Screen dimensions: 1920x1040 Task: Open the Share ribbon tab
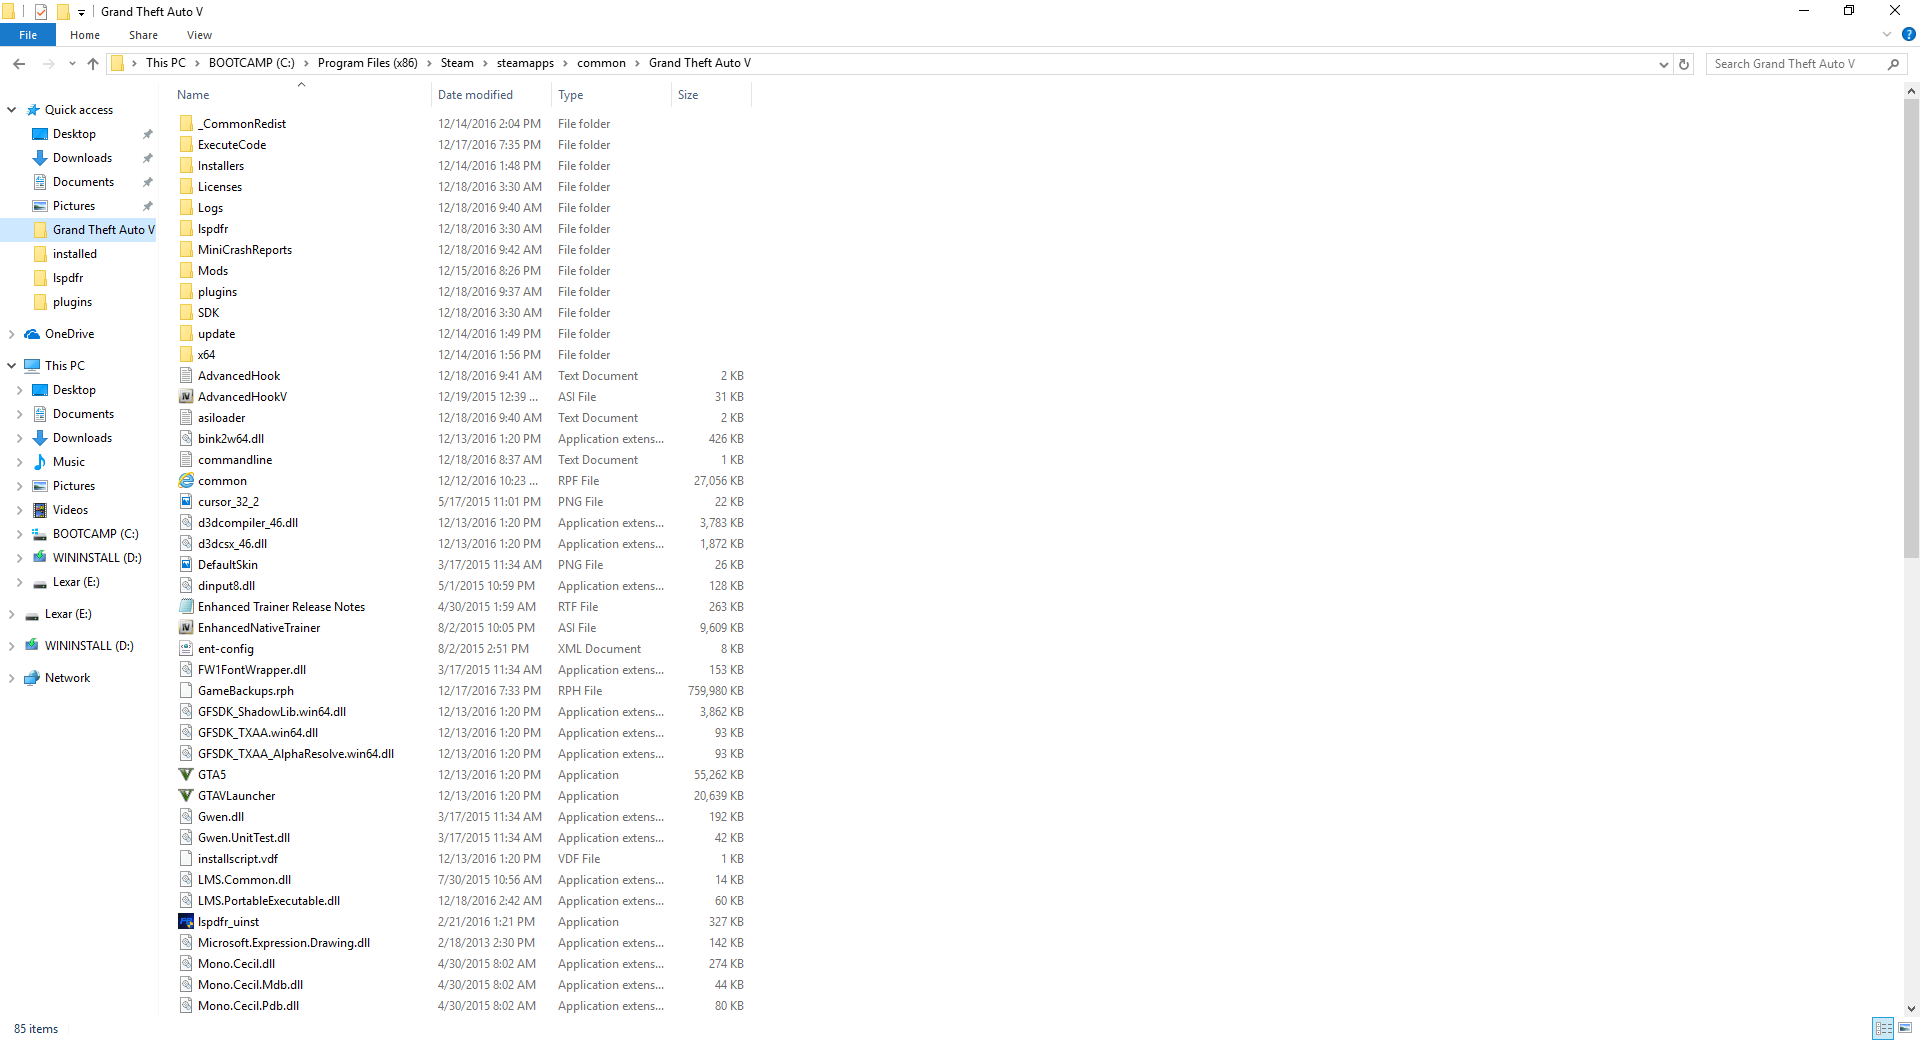pyautogui.click(x=143, y=35)
